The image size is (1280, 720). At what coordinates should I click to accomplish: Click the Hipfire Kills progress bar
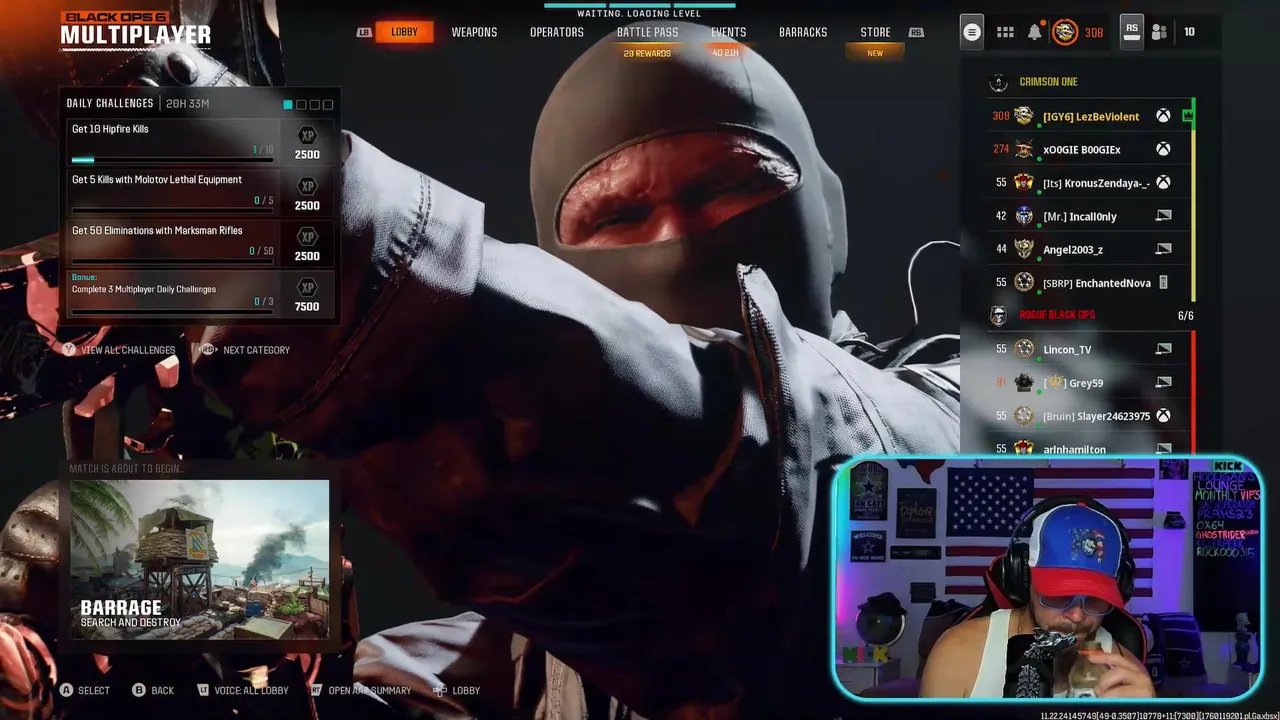click(172, 159)
